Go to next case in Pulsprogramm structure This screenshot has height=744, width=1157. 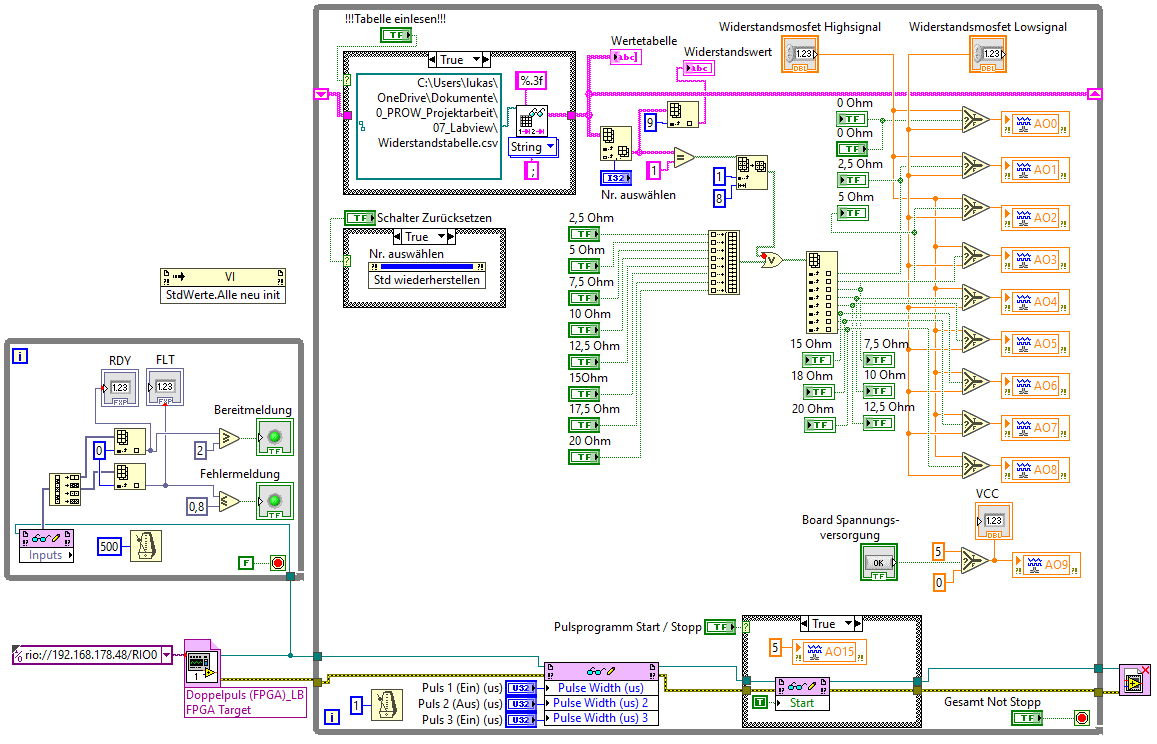click(858, 624)
